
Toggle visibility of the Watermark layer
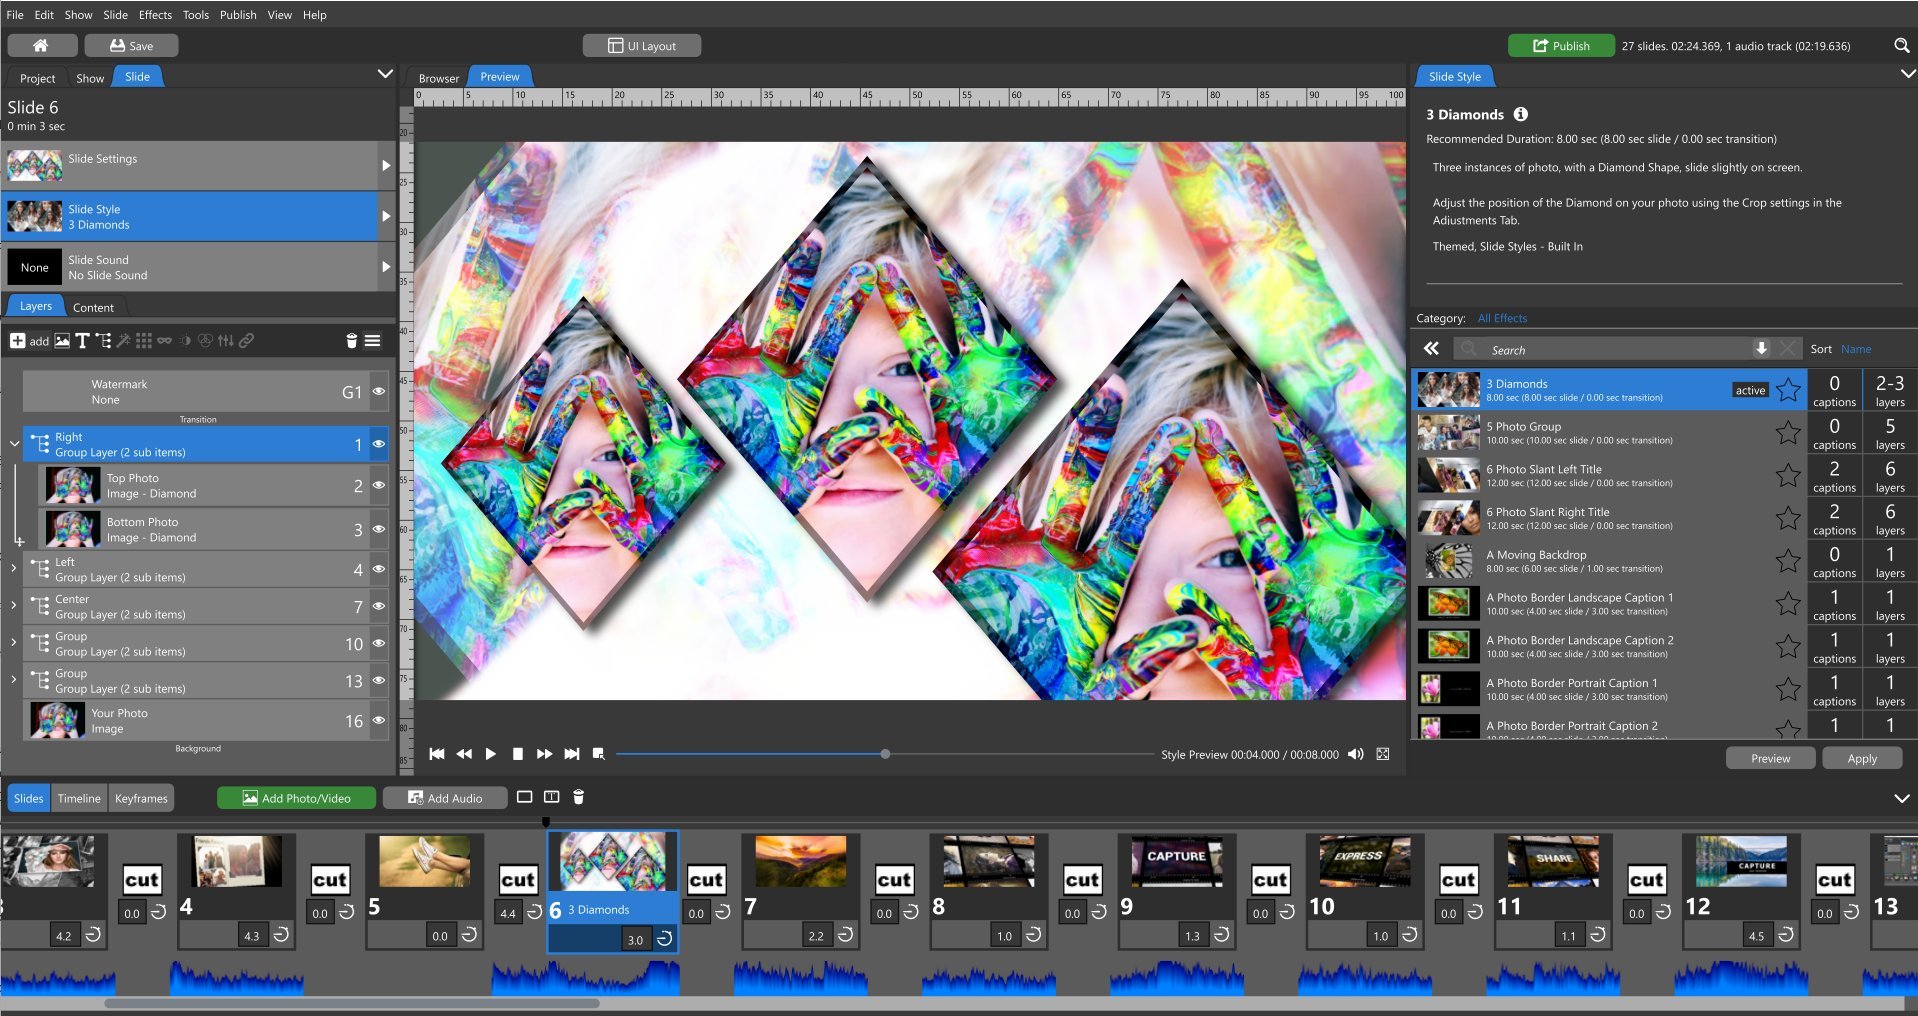point(379,392)
